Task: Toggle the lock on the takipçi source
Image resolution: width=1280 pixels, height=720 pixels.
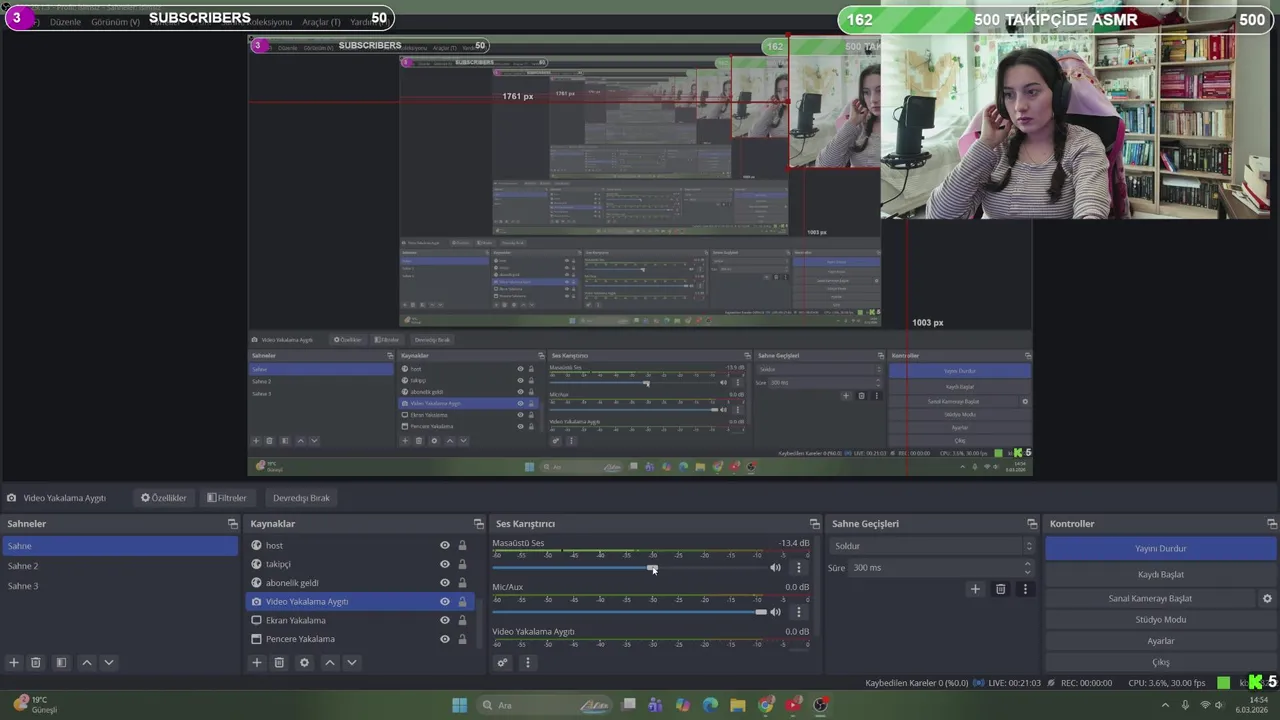Action: pyautogui.click(x=462, y=564)
